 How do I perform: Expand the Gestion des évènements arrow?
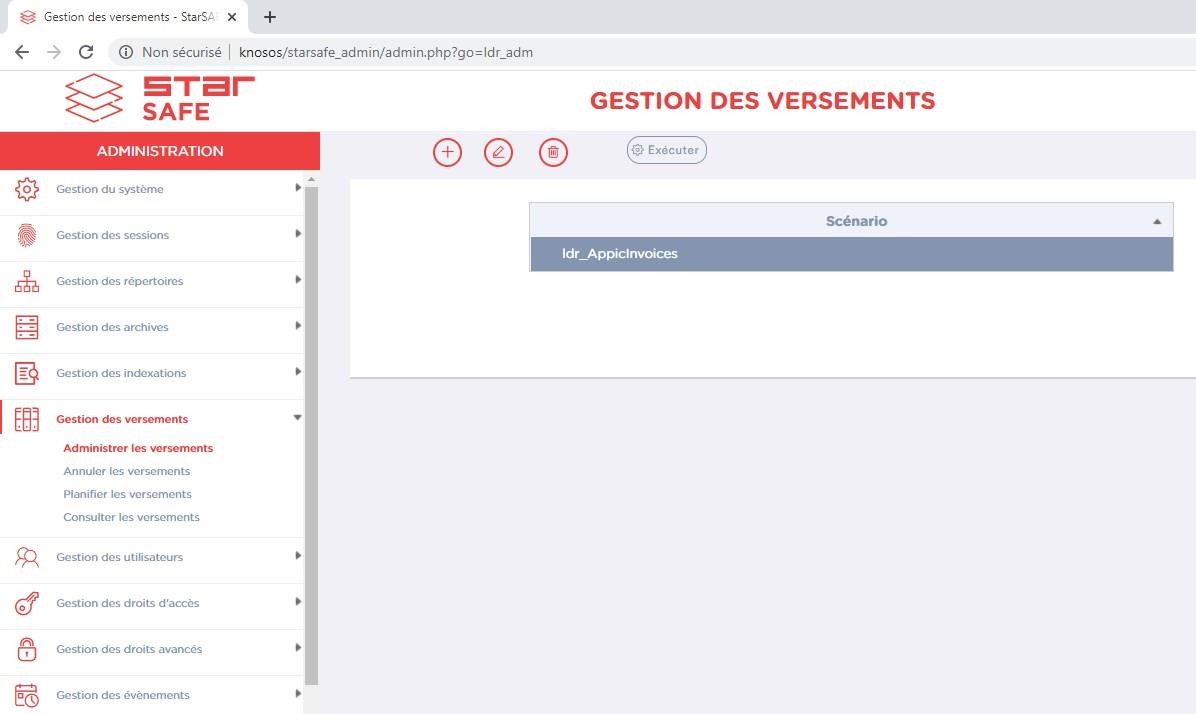point(297,694)
